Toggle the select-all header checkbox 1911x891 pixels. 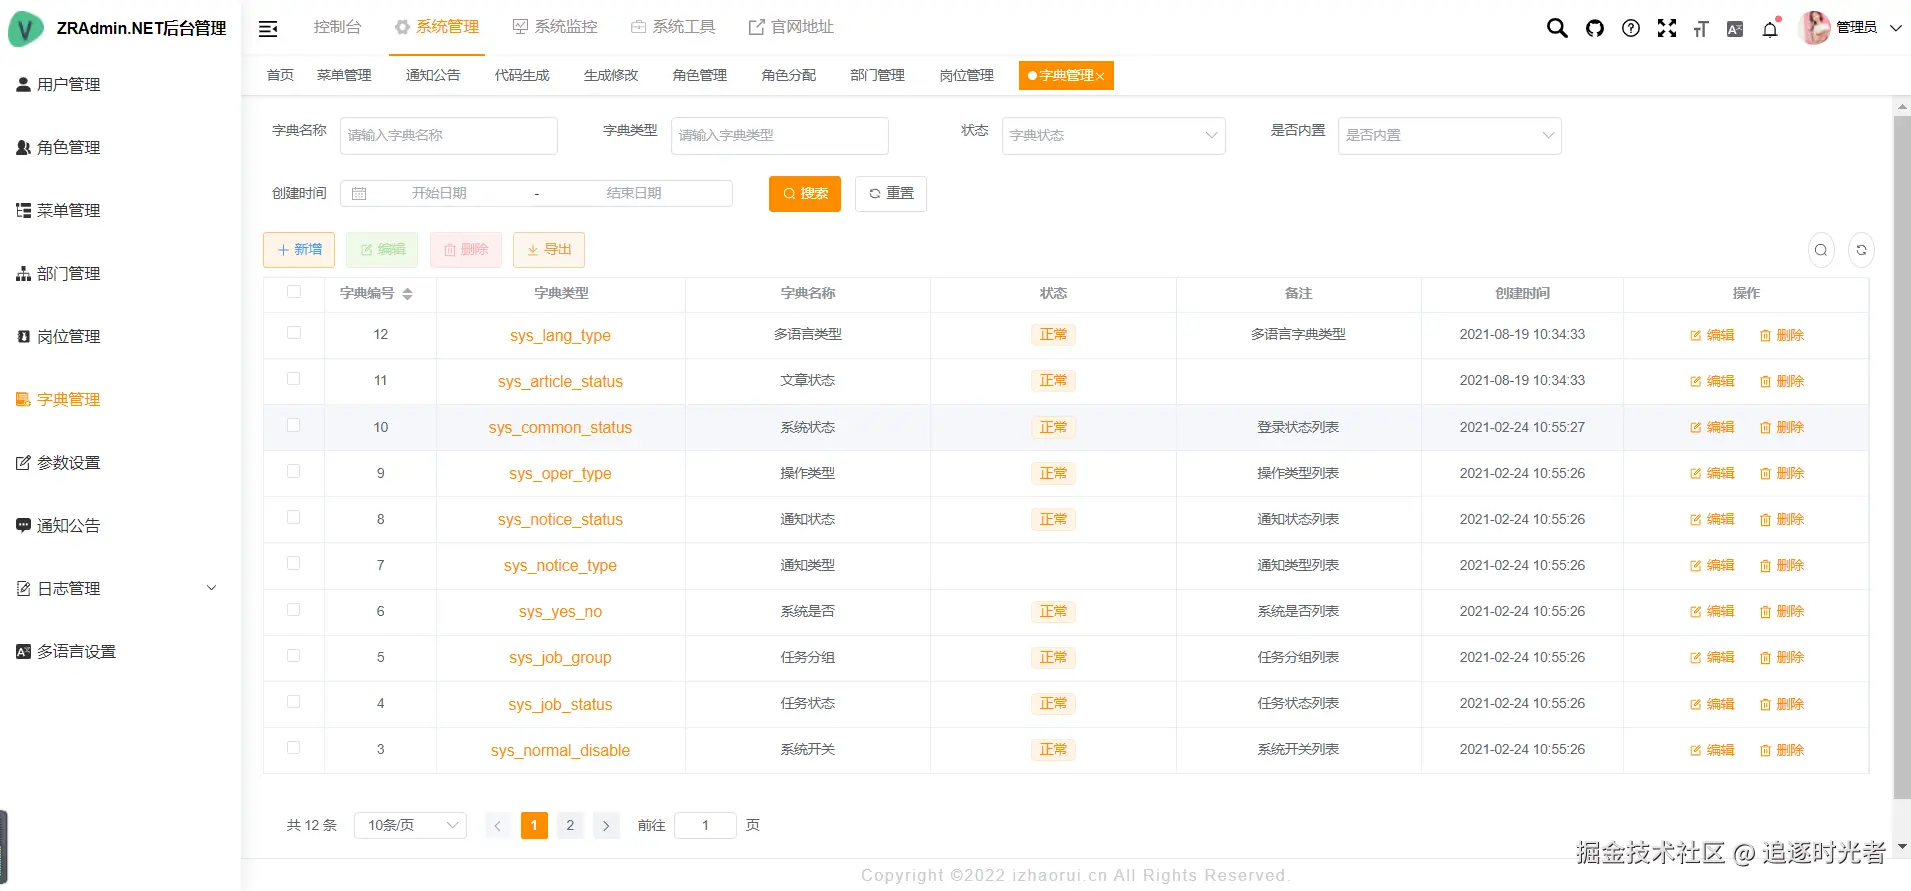coord(294,292)
